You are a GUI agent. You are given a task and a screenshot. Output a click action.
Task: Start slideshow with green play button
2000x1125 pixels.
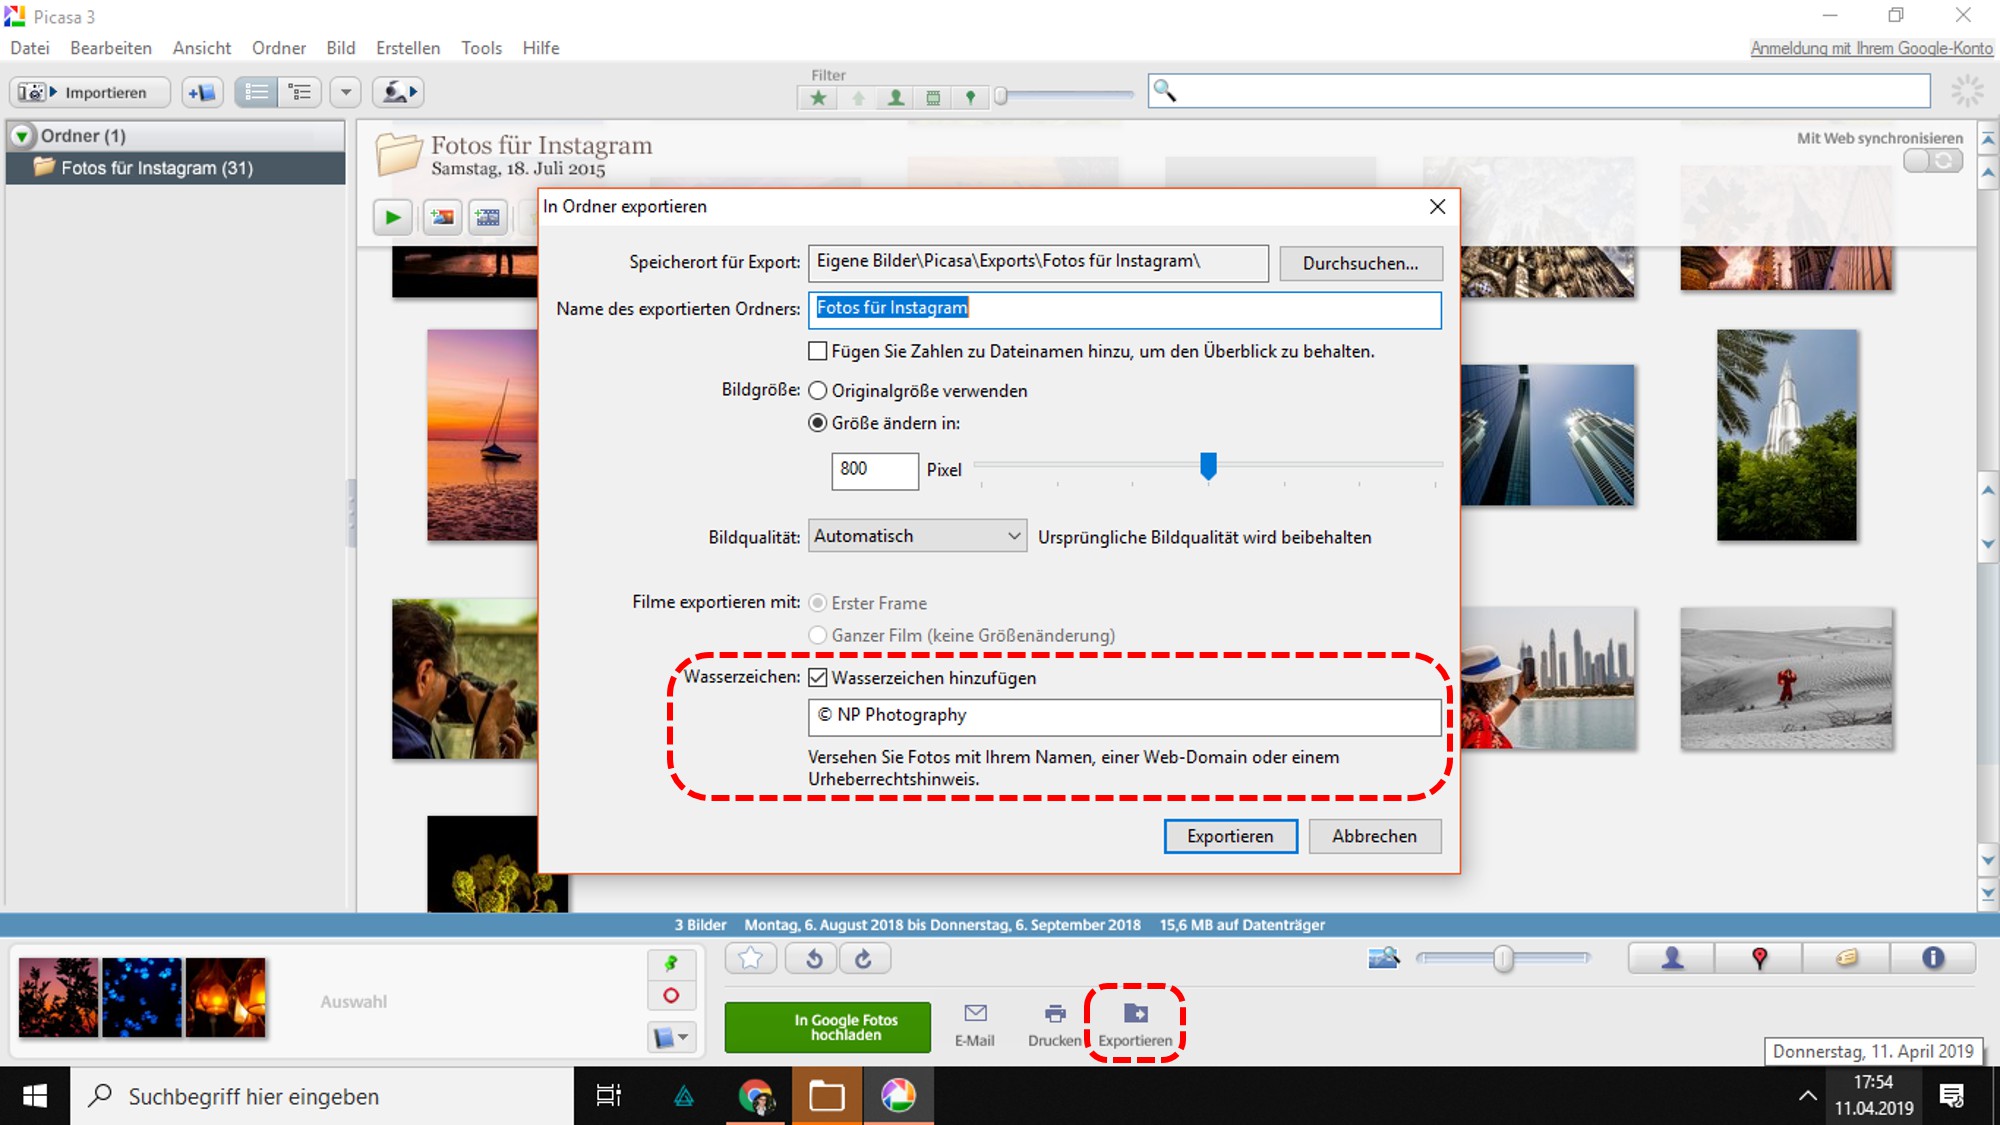tap(393, 217)
